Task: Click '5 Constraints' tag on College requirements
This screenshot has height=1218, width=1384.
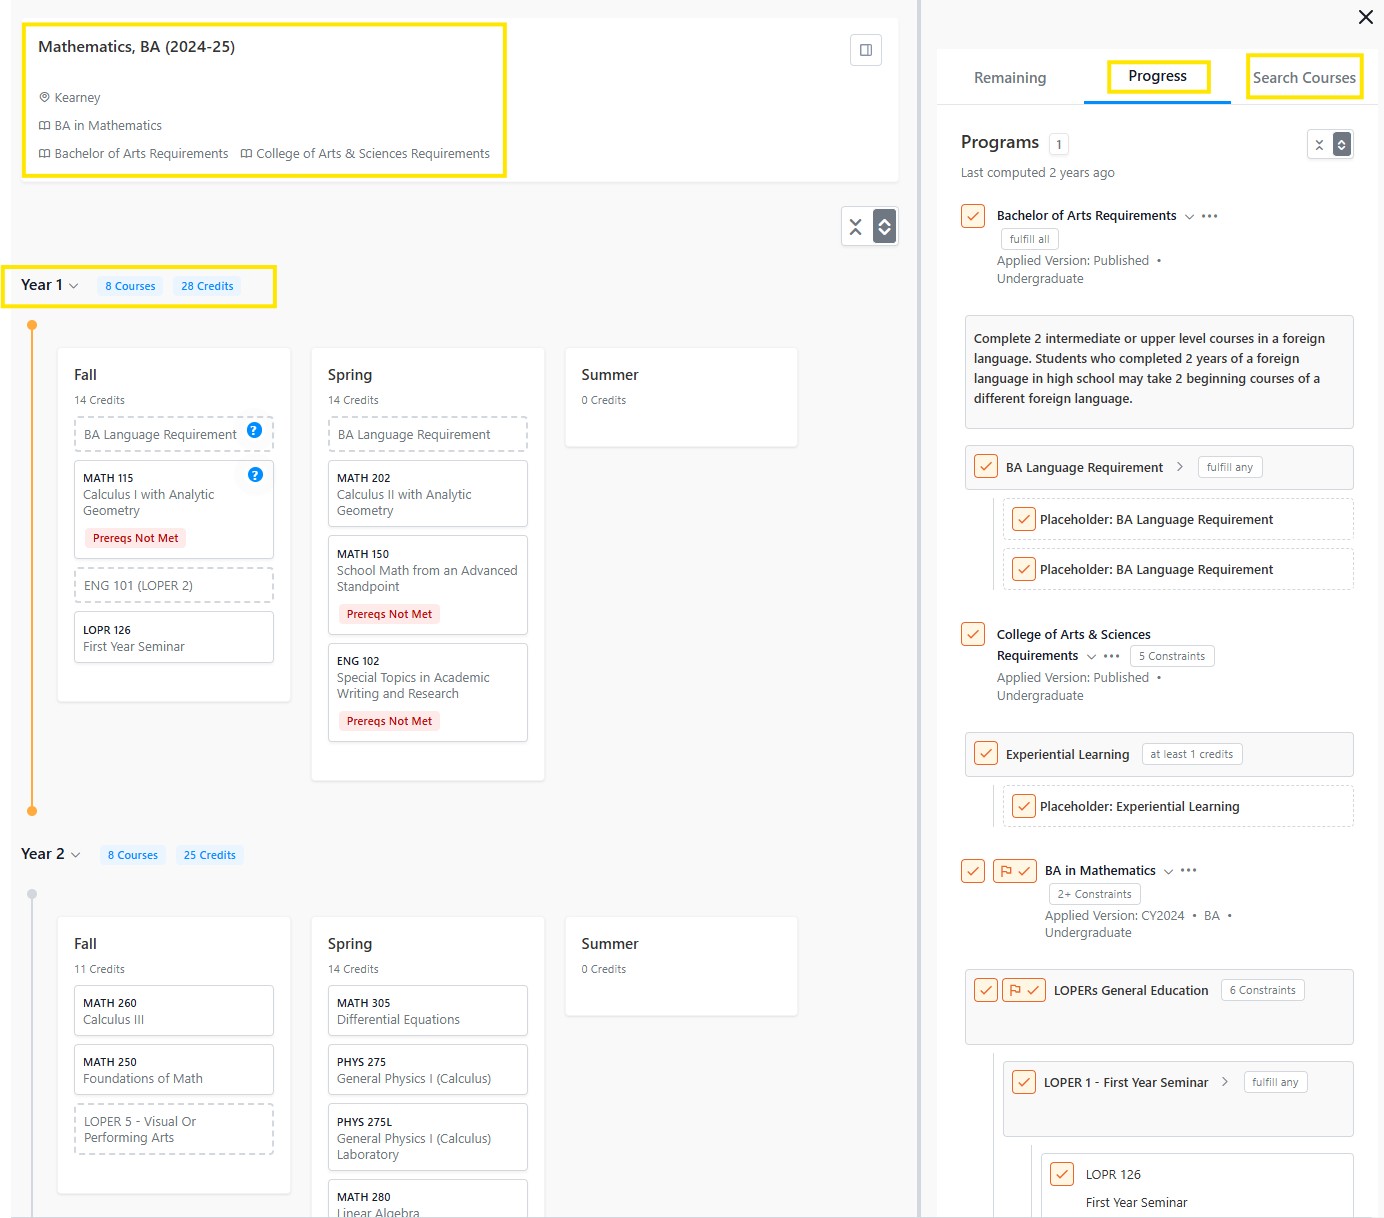Action: tap(1172, 656)
